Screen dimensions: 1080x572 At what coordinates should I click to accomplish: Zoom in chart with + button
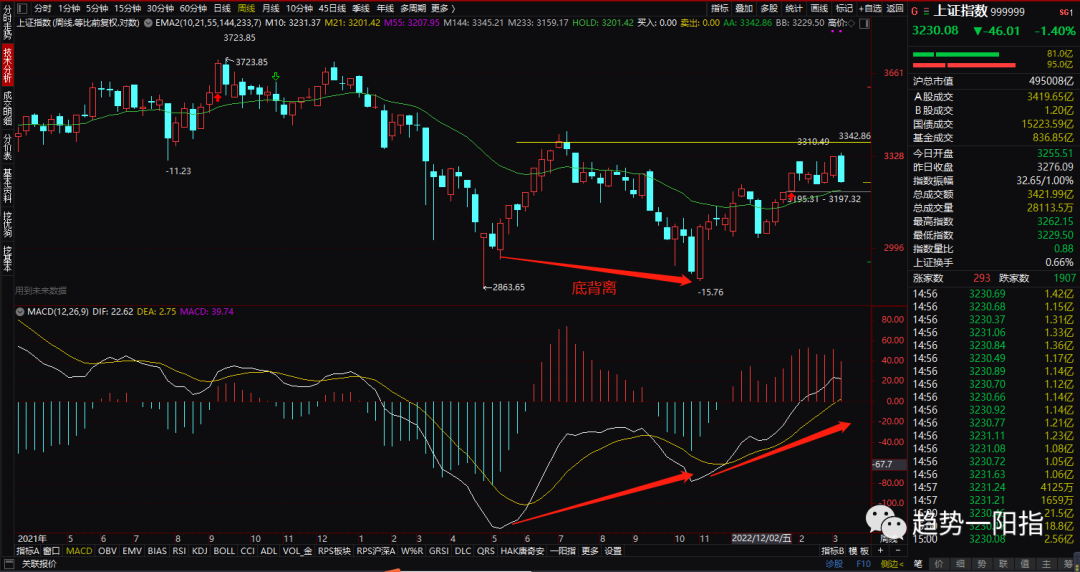coord(880,551)
